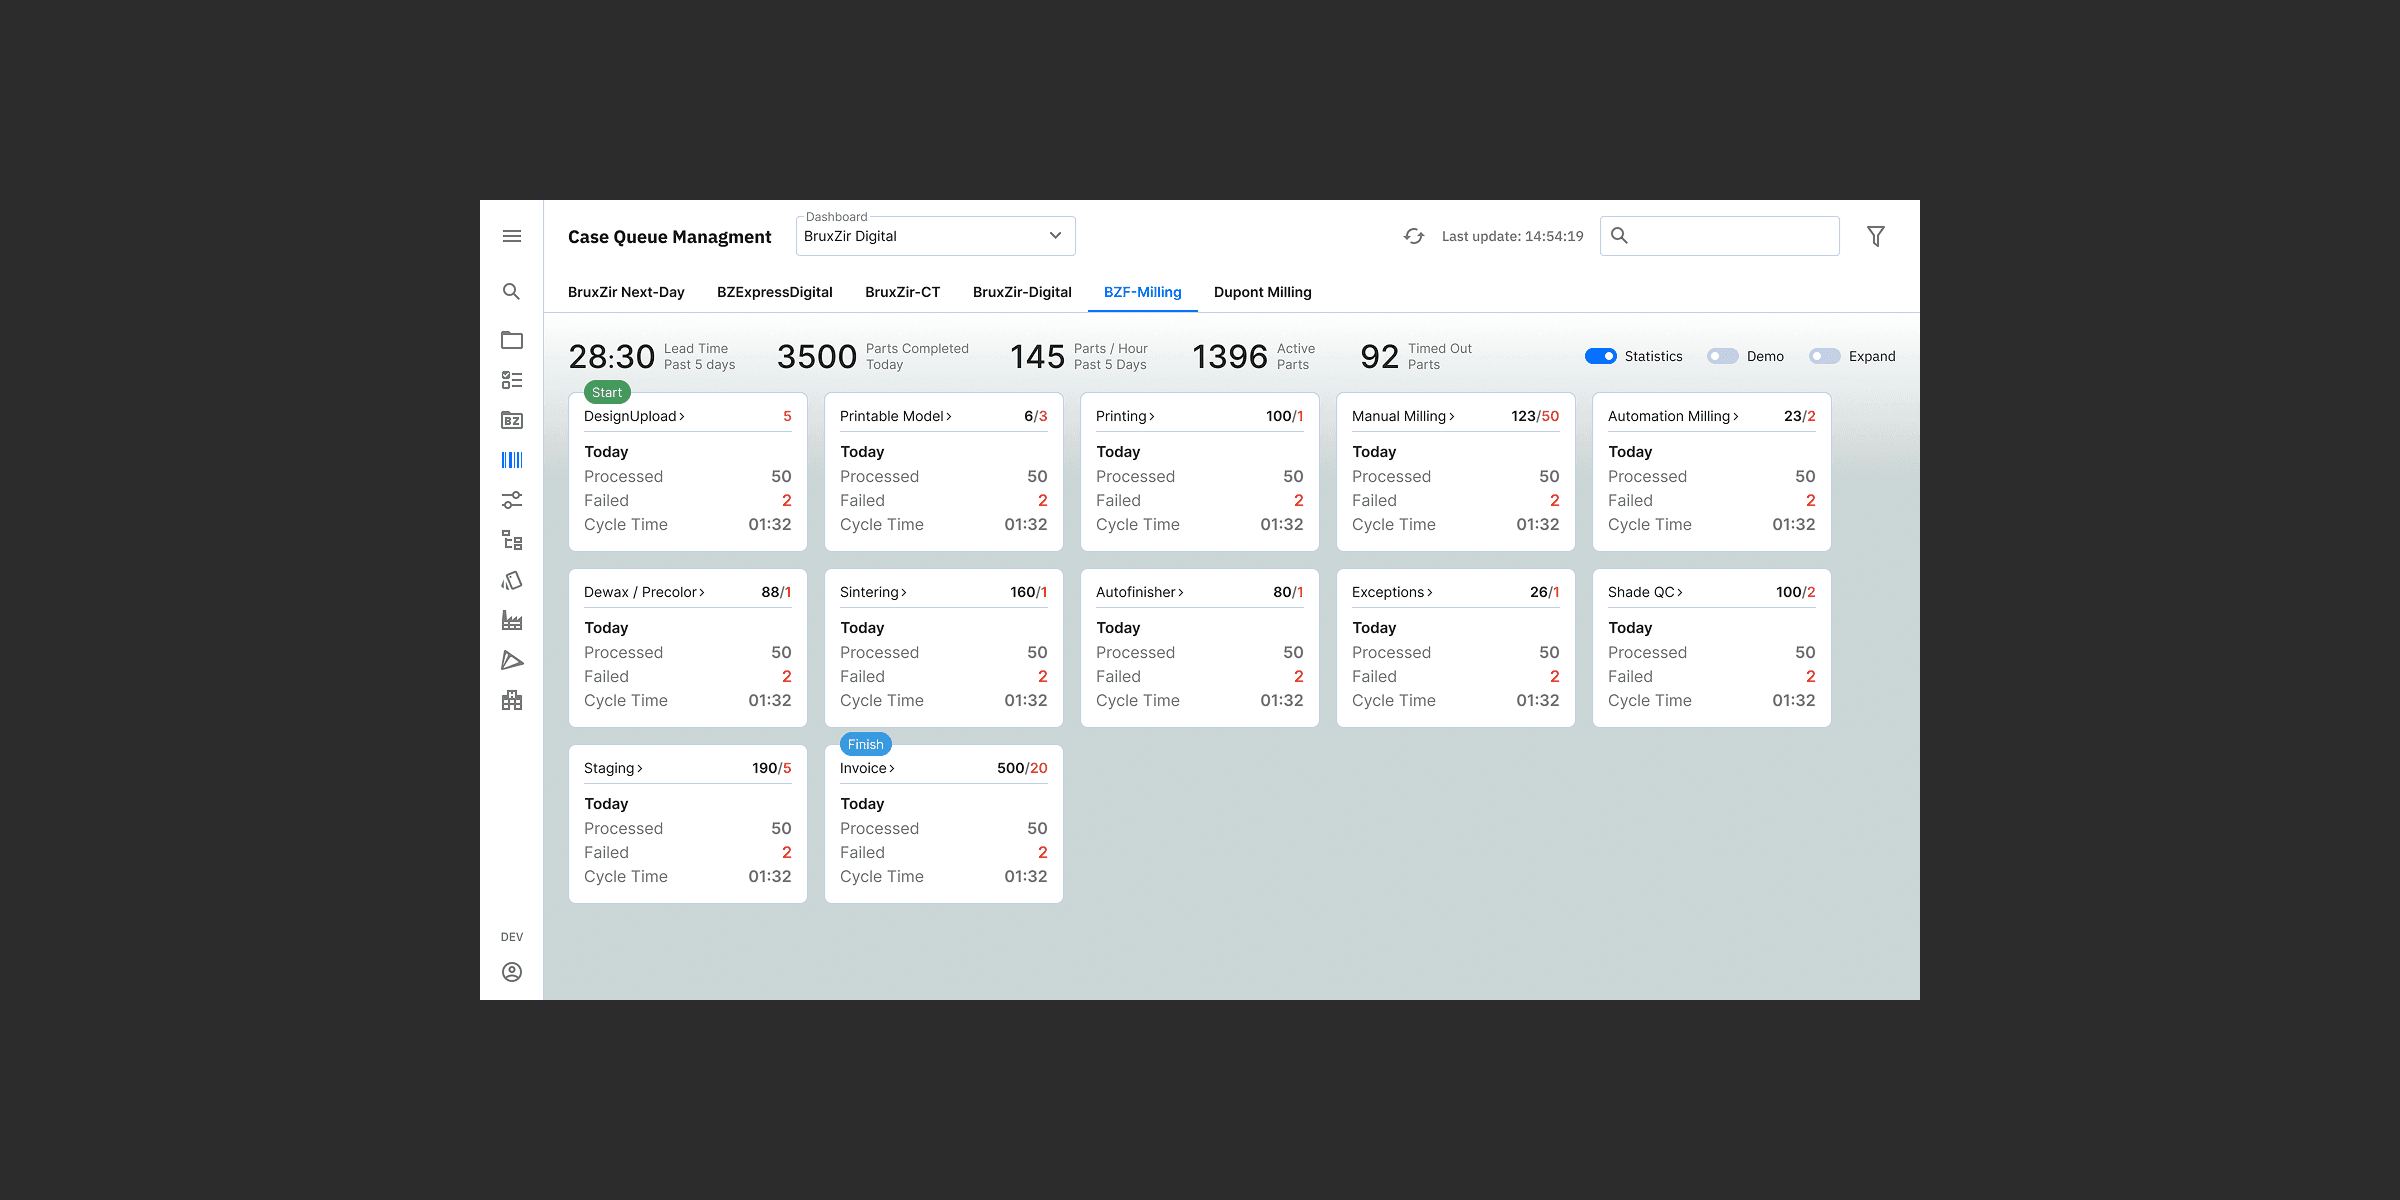This screenshot has width=2400, height=1200.
Task: Click the search input field in the header
Action: pyautogui.click(x=1730, y=236)
